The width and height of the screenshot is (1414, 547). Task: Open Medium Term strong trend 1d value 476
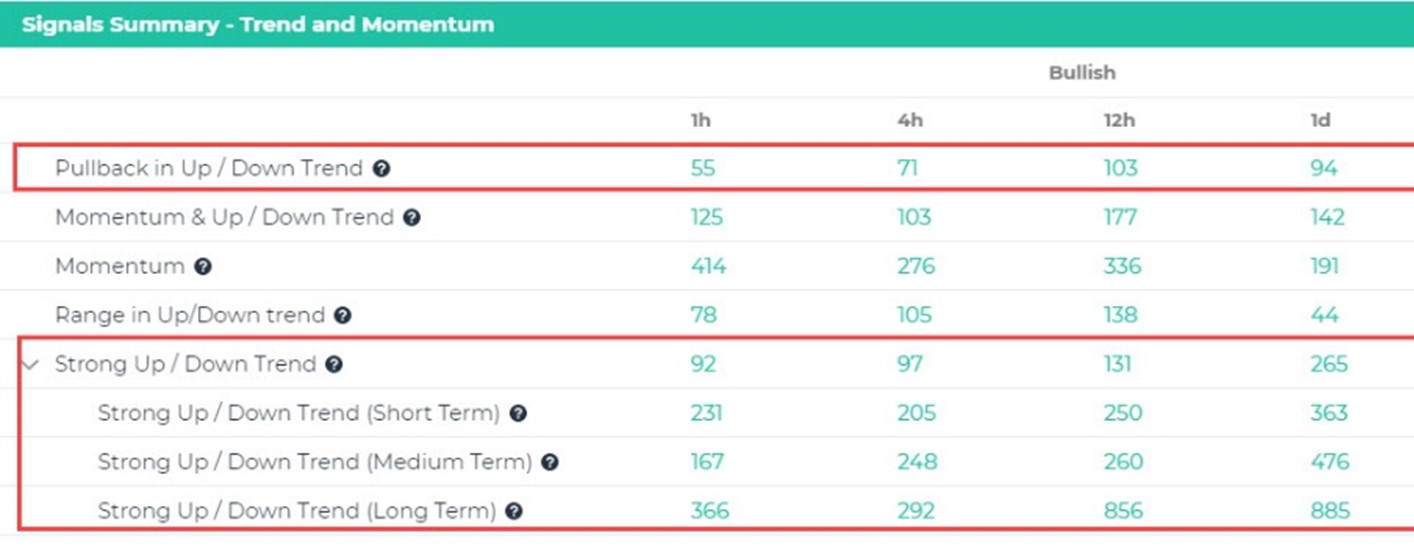tap(1330, 462)
